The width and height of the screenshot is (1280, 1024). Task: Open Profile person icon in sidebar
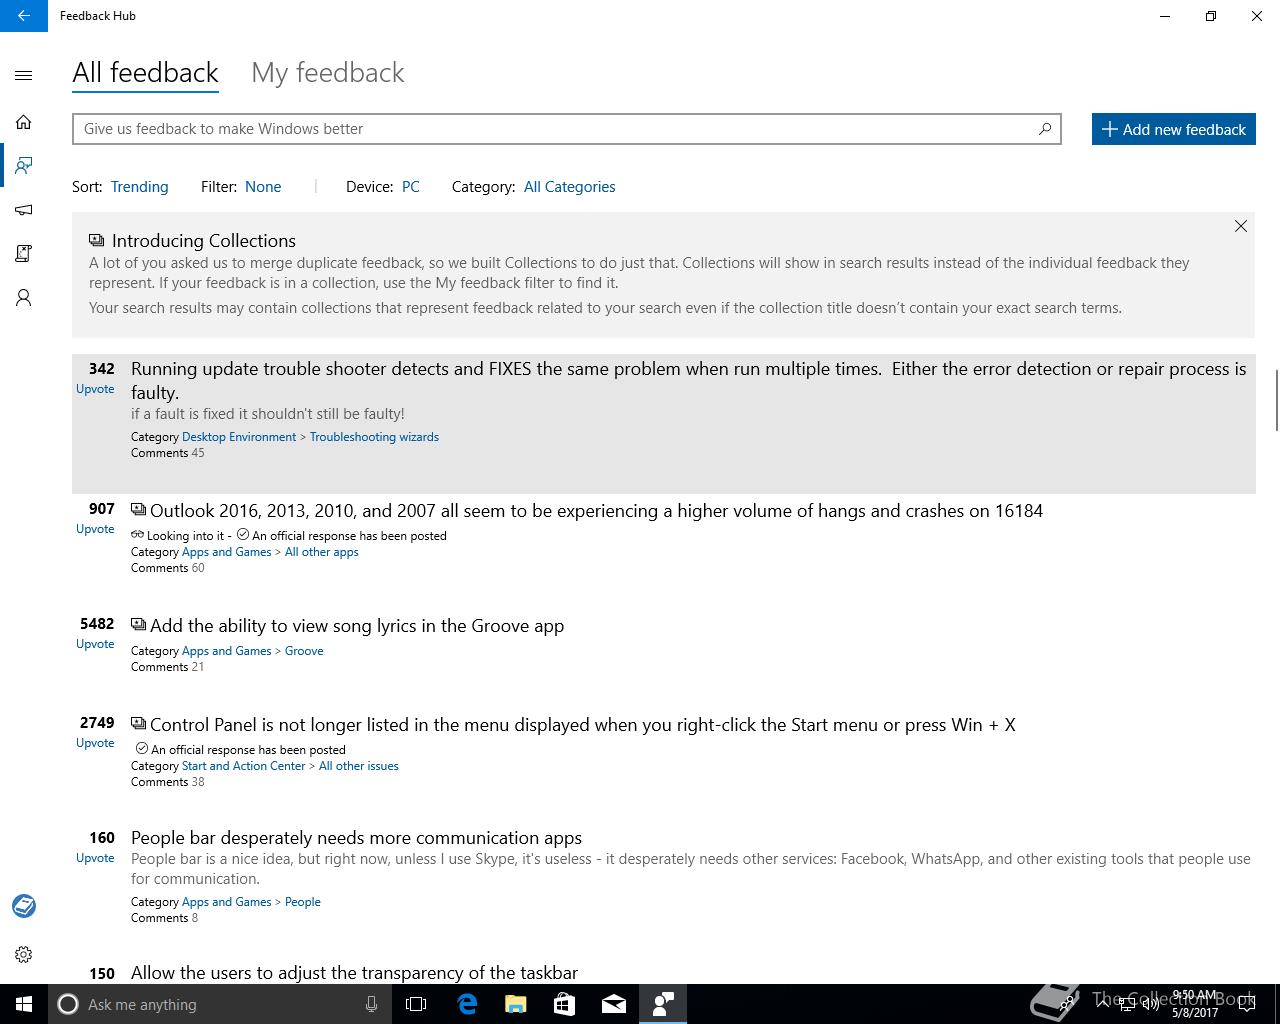click(x=24, y=298)
